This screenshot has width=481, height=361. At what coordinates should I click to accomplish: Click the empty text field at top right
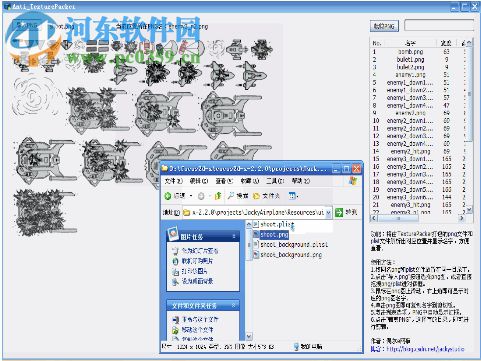(439, 25)
